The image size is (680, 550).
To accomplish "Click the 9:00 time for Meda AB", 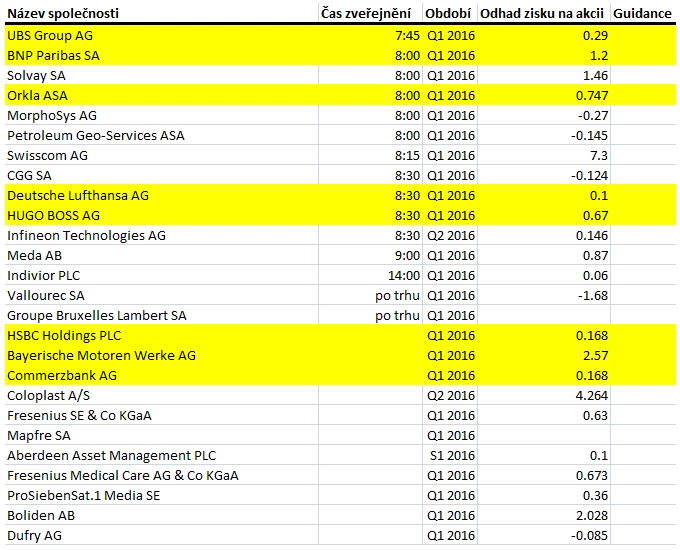I will click(407, 255).
